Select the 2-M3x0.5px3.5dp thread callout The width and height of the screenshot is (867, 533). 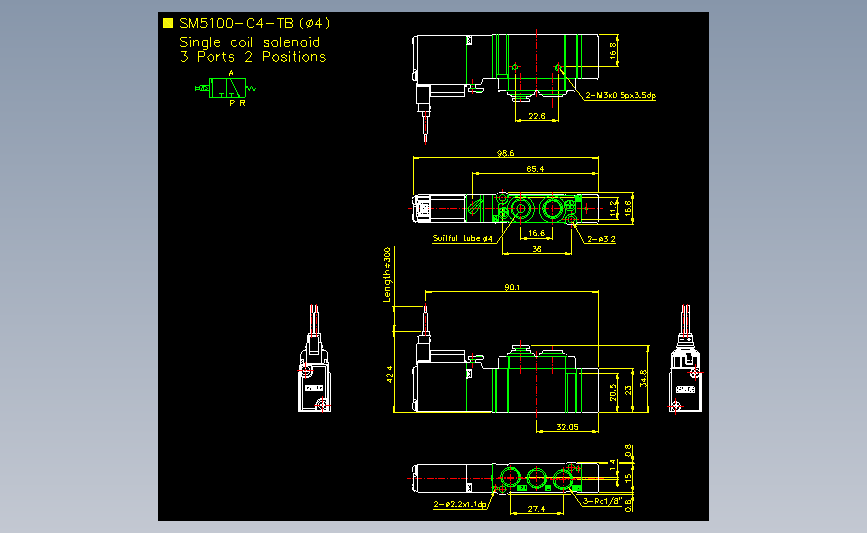point(620,95)
